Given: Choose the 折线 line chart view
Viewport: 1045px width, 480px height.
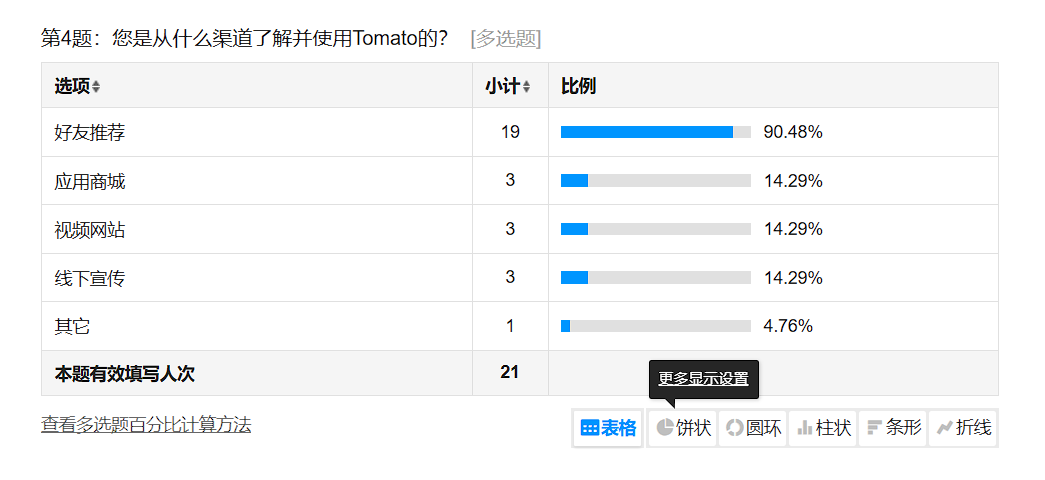Looking at the screenshot, I should (963, 428).
